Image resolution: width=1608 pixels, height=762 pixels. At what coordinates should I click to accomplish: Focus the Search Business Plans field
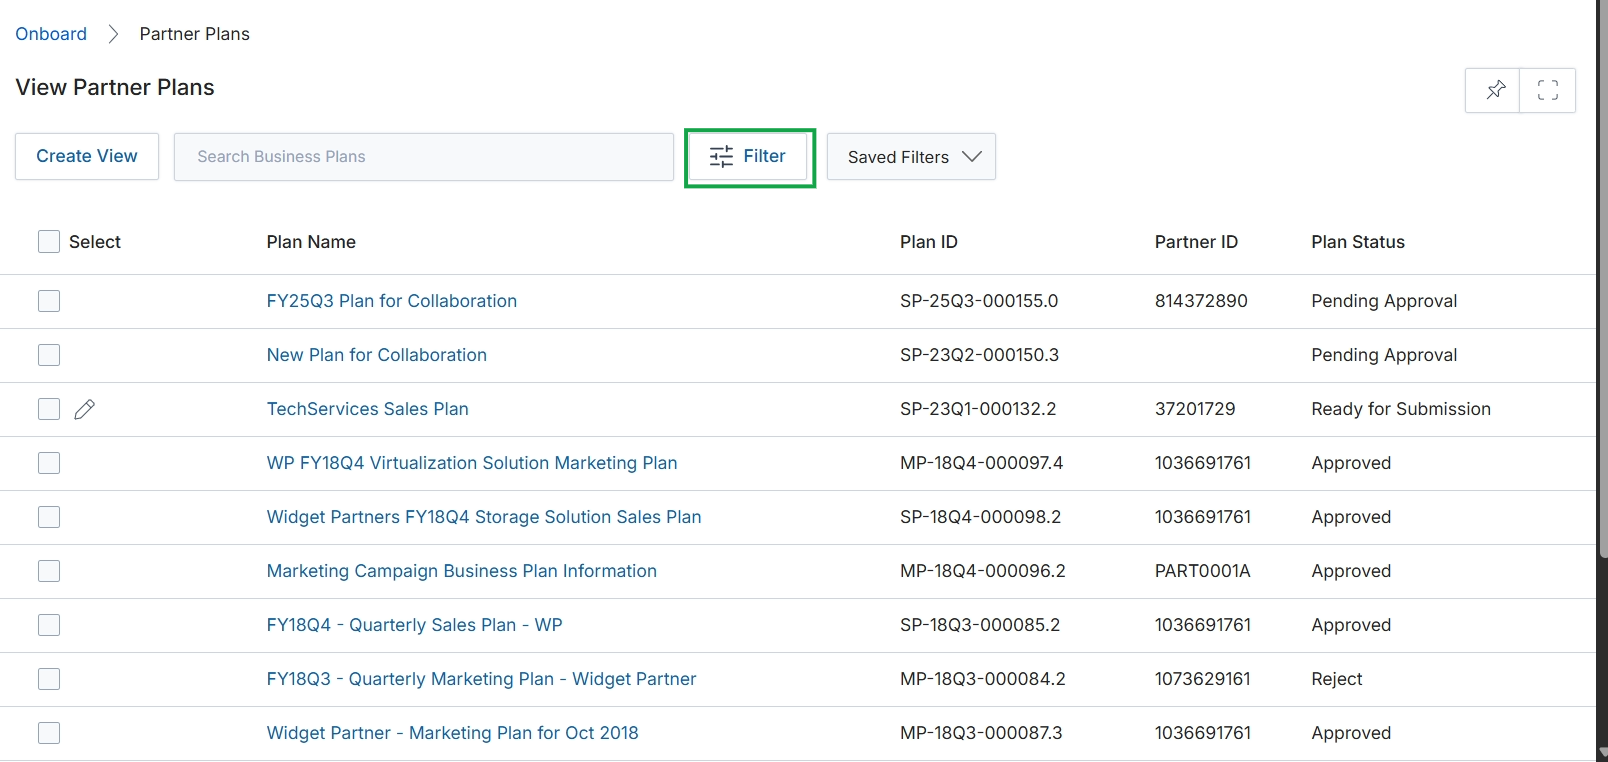point(424,157)
